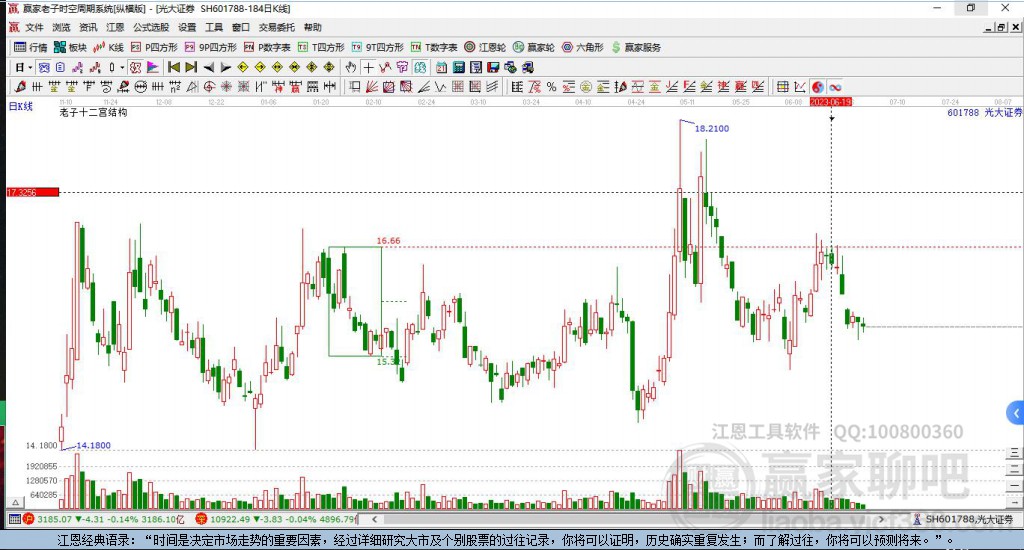Open the T四方形 tool
The height and width of the screenshot is (550, 1024).
(321, 47)
